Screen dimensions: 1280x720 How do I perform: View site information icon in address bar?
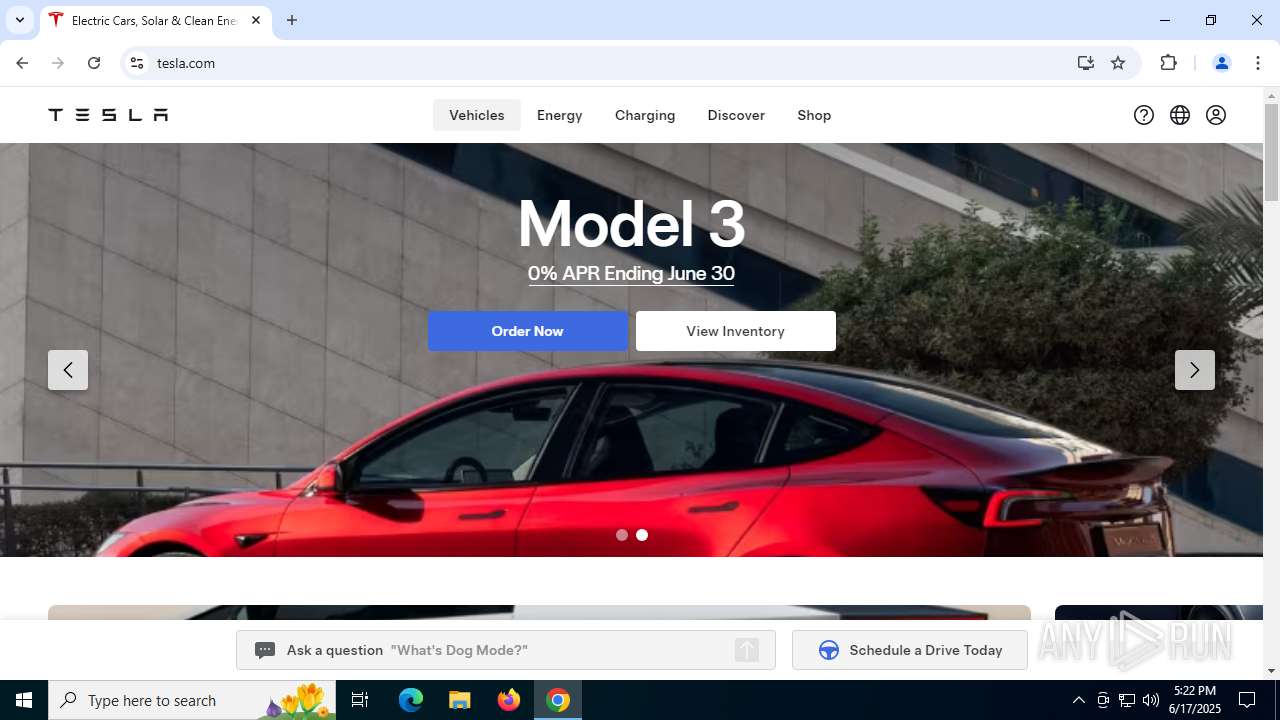coord(138,63)
